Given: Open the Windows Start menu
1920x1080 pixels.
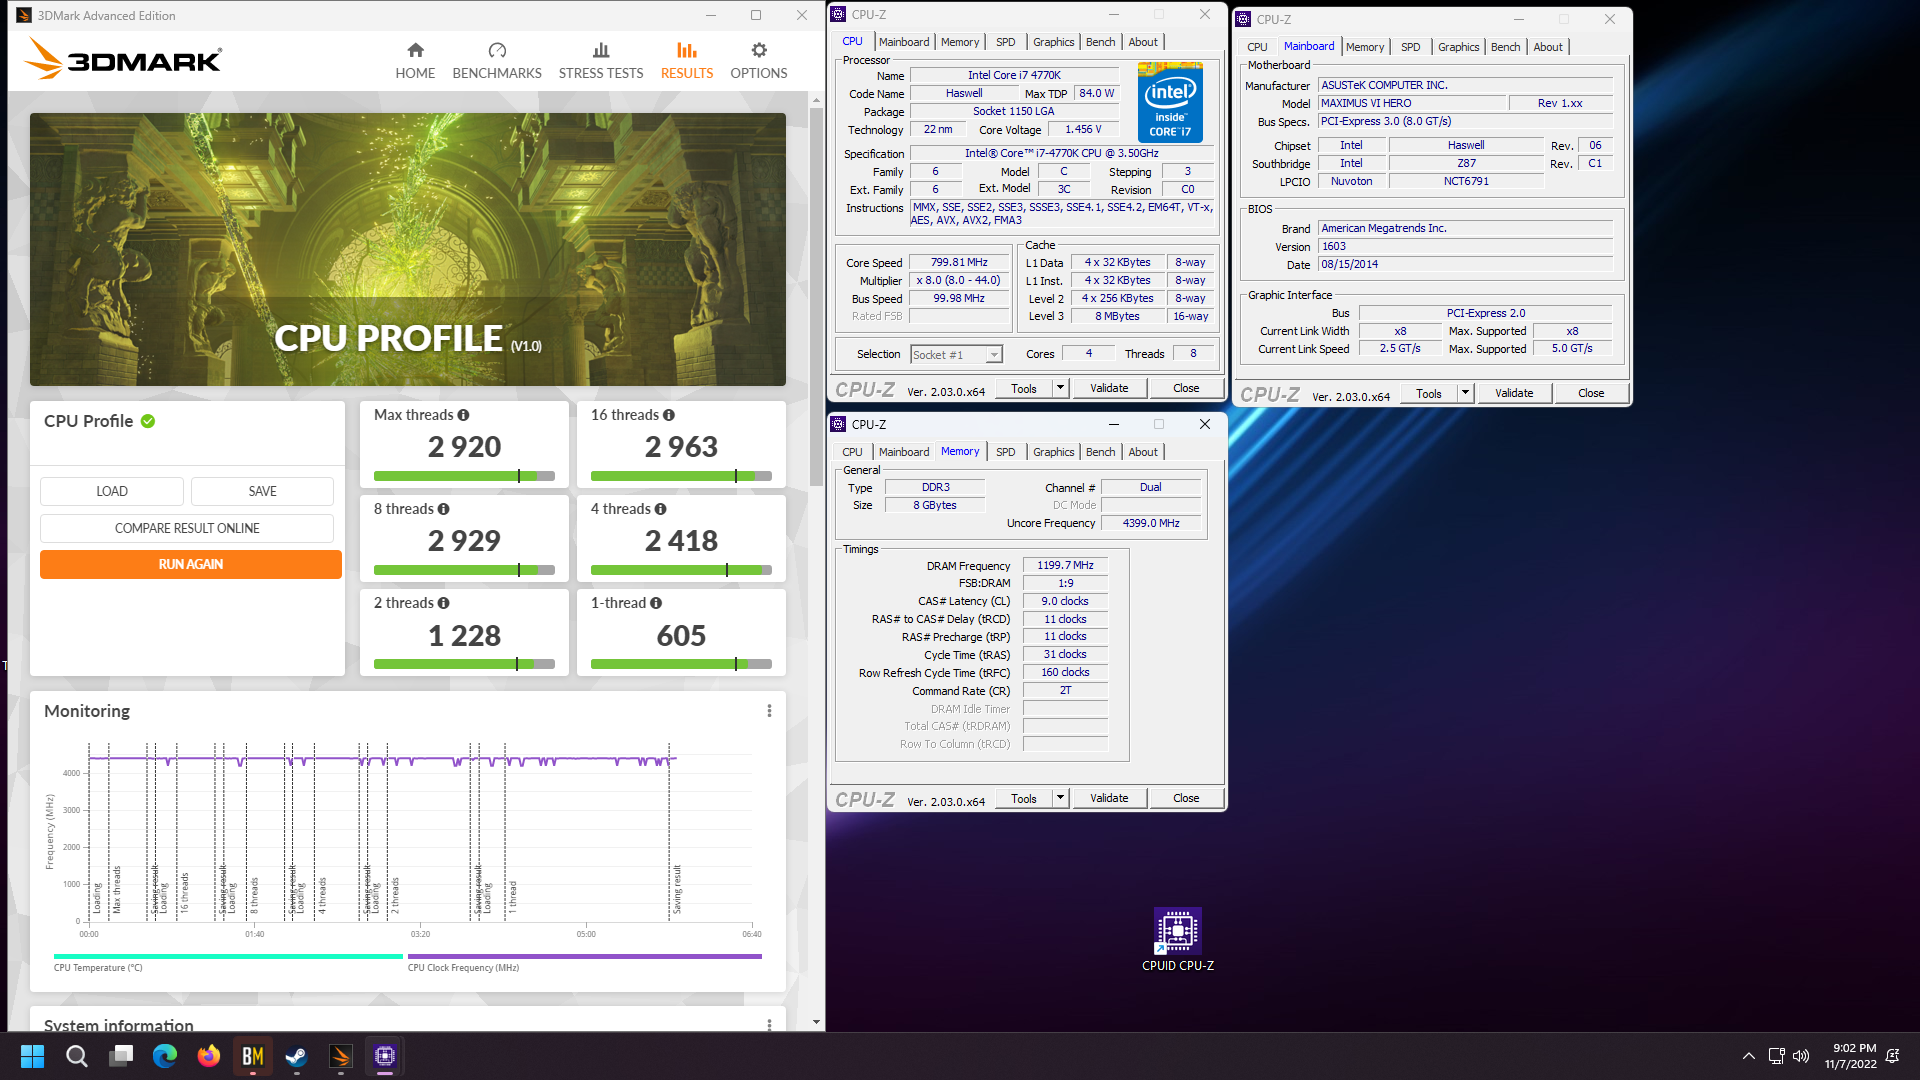Looking at the screenshot, I should point(32,1056).
